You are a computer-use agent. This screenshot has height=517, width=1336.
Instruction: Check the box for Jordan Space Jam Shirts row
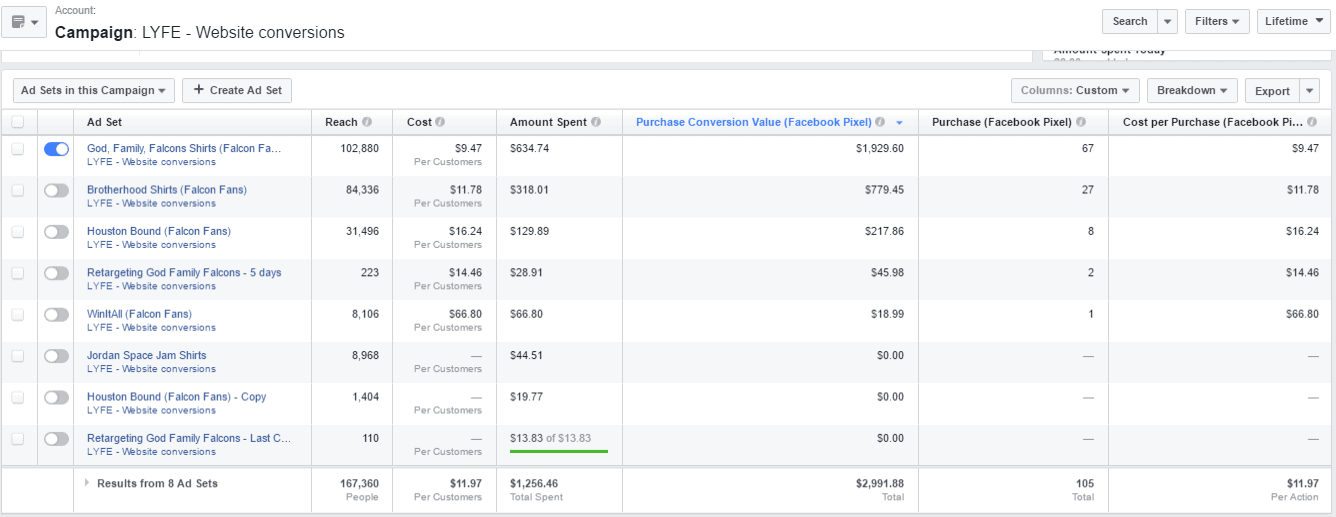(17, 356)
